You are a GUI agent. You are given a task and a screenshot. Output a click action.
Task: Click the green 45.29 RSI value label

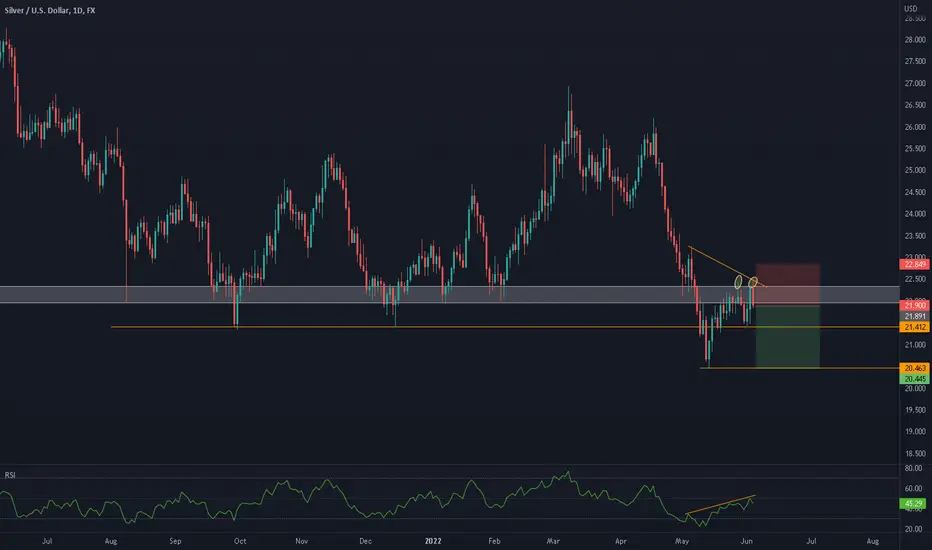click(914, 503)
